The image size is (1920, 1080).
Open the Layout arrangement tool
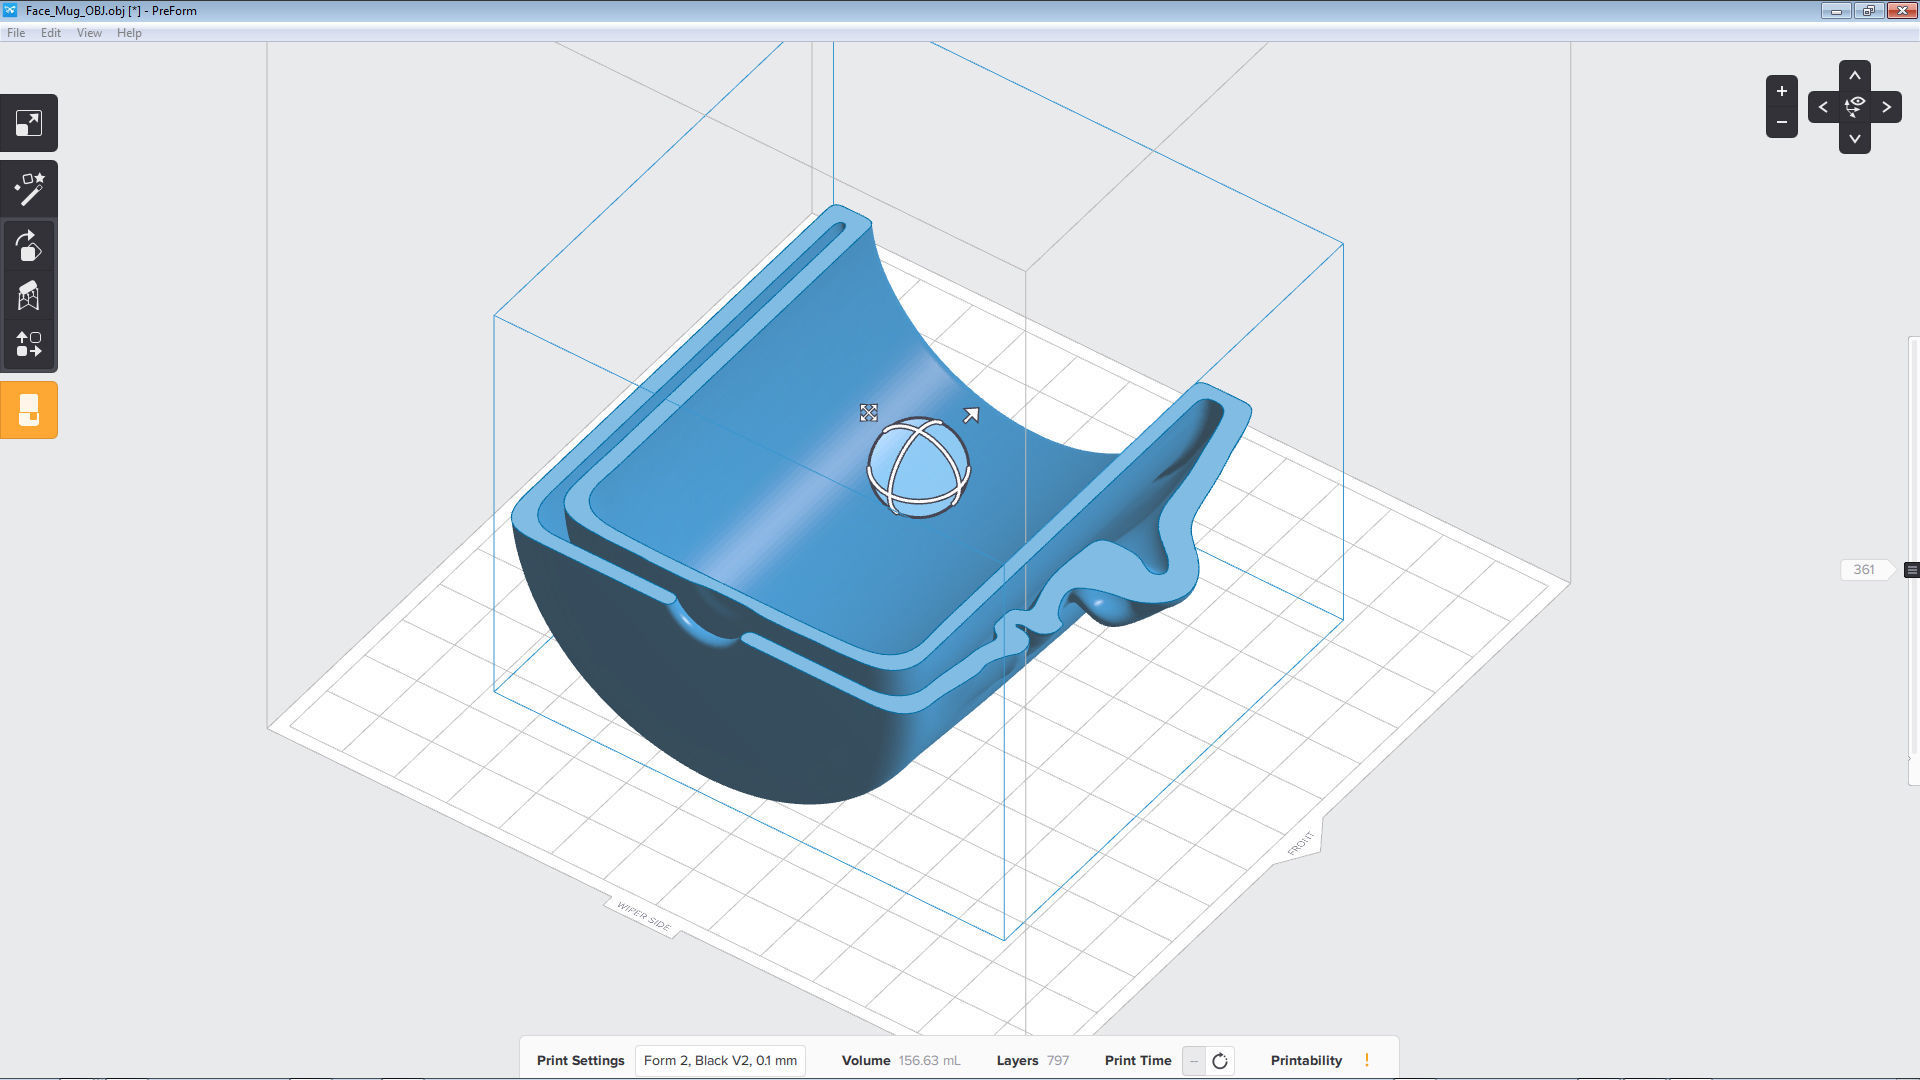click(x=29, y=345)
